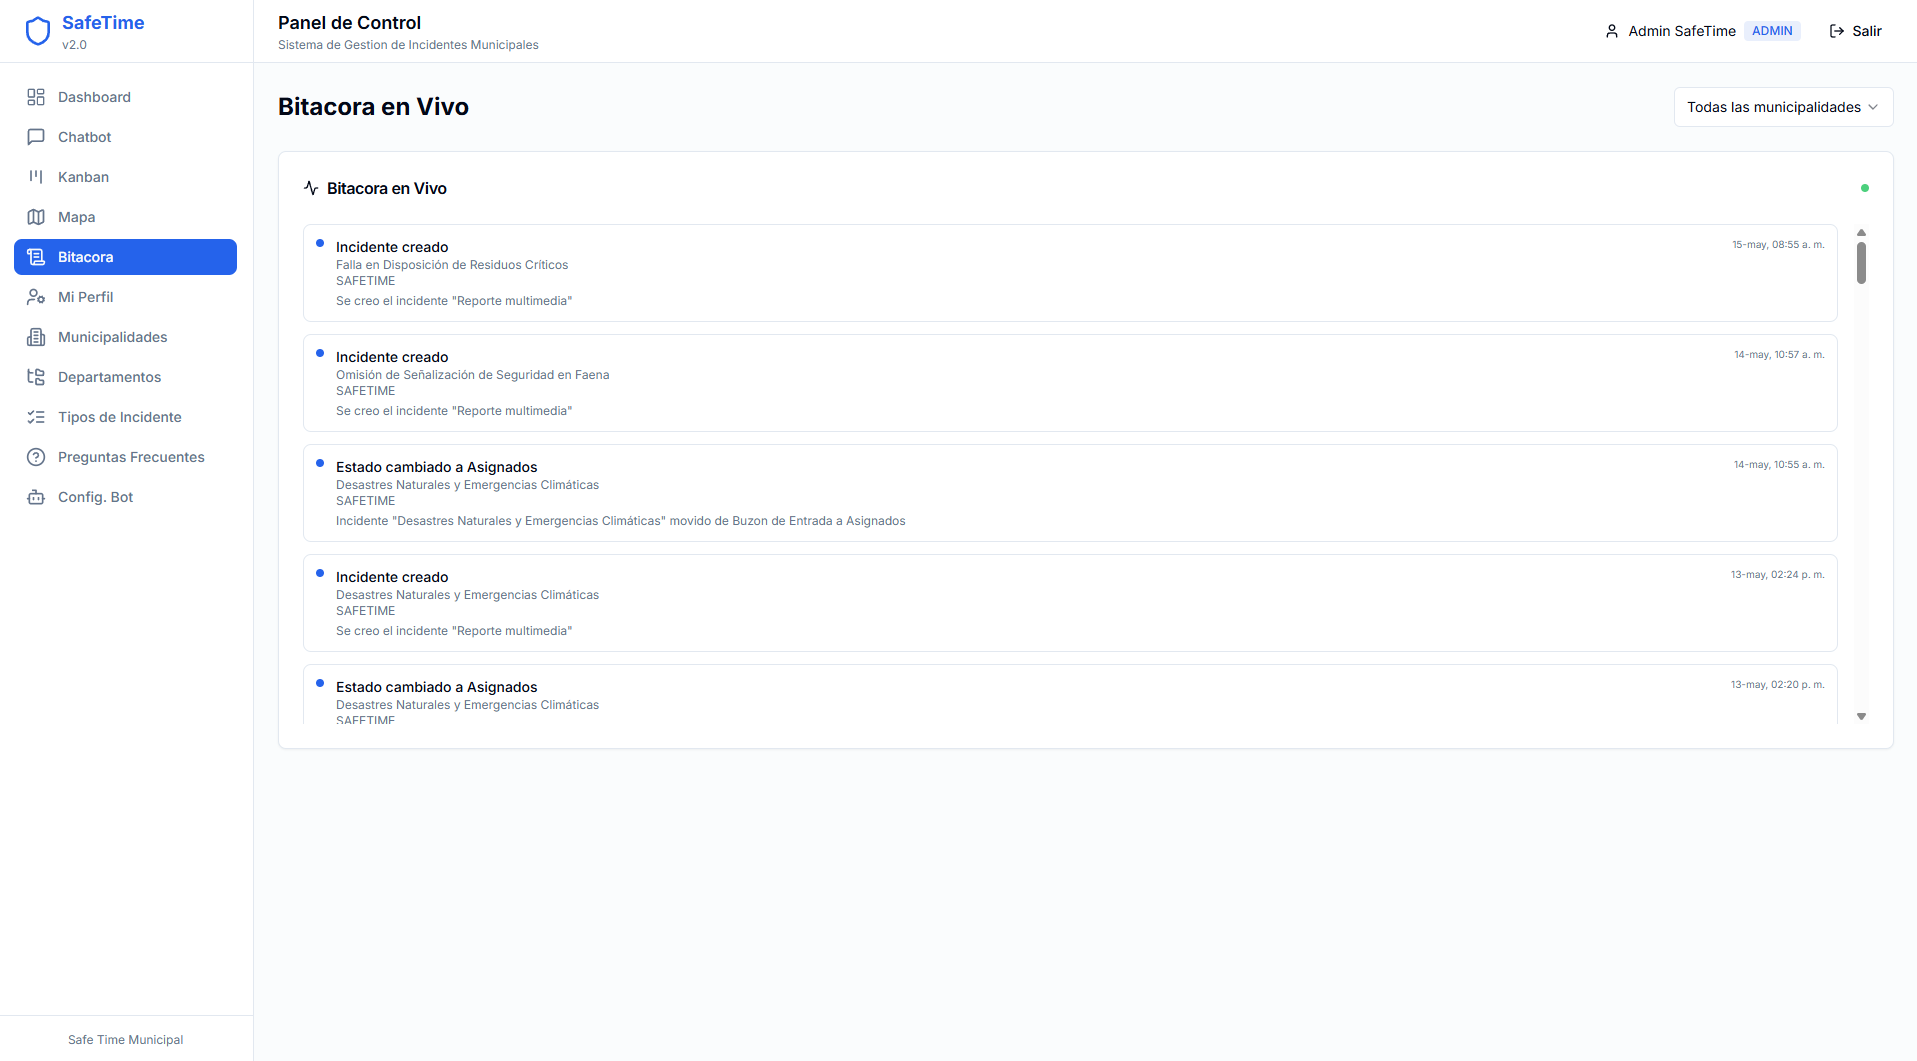Click the Mapa map icon

coord(36,217)
